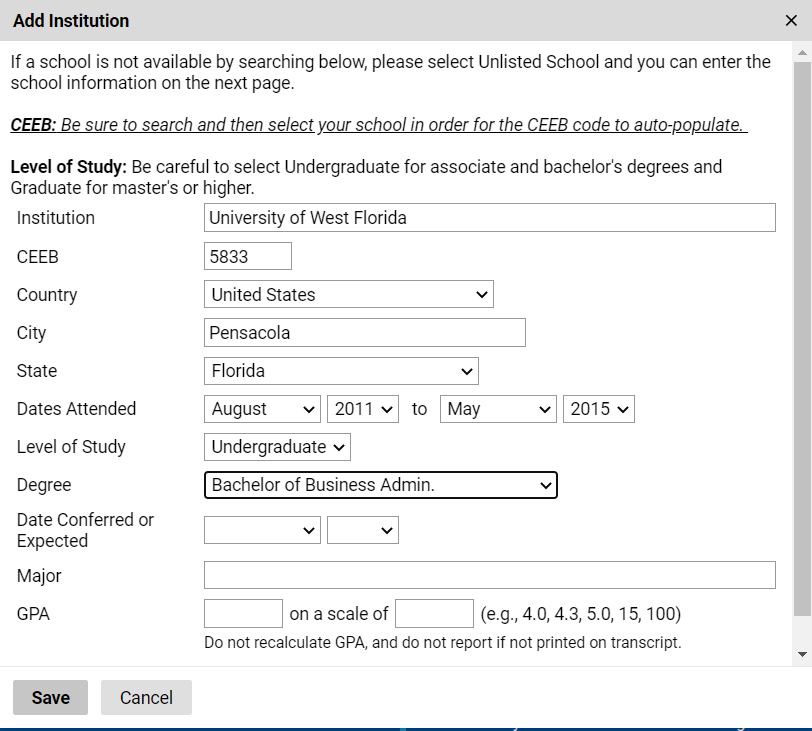Click the CEEB code field
This screenshot has width=812, height=731.
[248, 256]
